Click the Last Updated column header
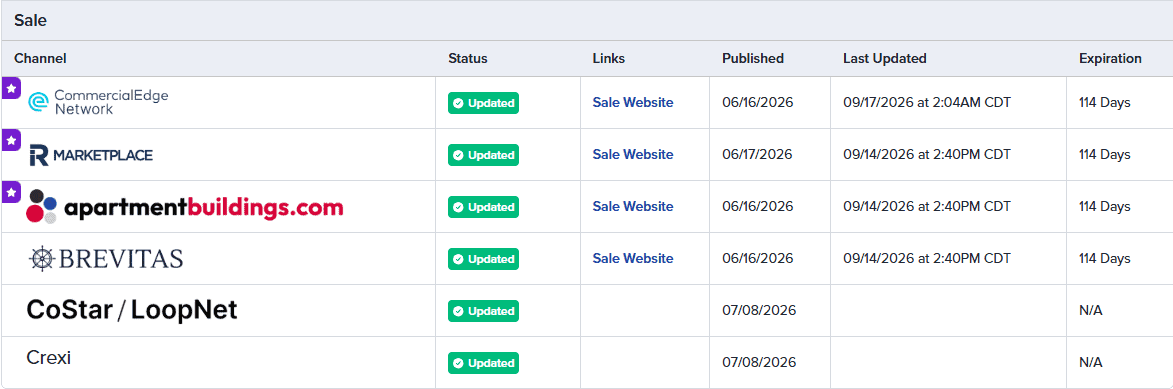The image size is (1173, 389). [884, 58]
